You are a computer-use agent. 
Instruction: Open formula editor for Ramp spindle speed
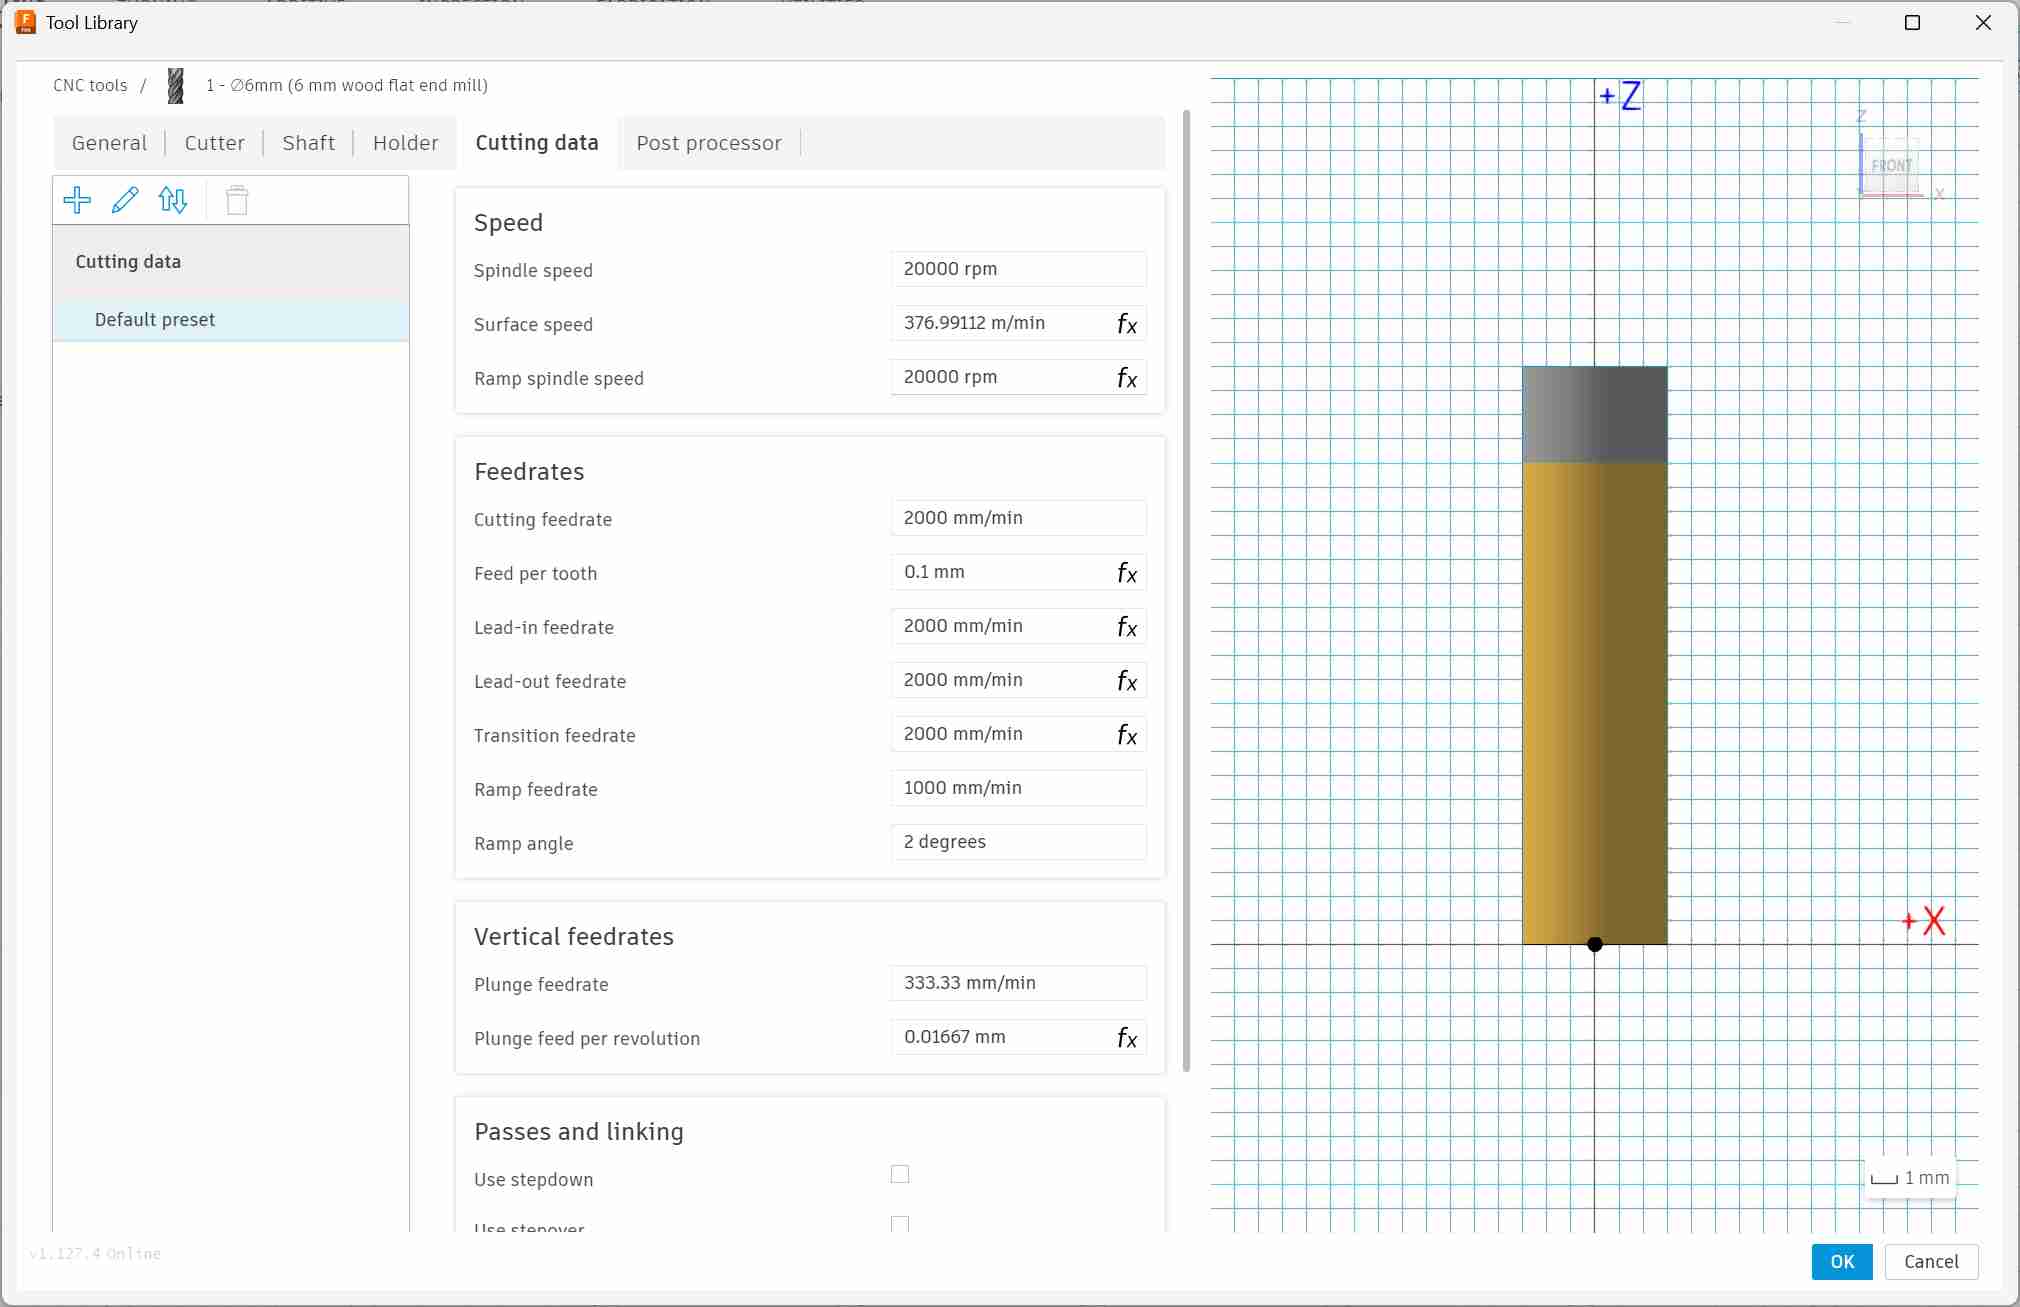[1126, 378]
